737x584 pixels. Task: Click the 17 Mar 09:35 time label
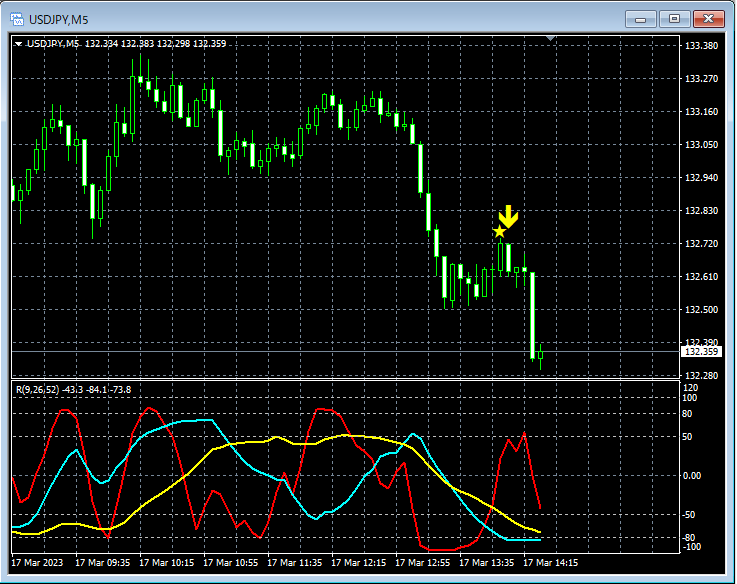[x=102, y=562]
